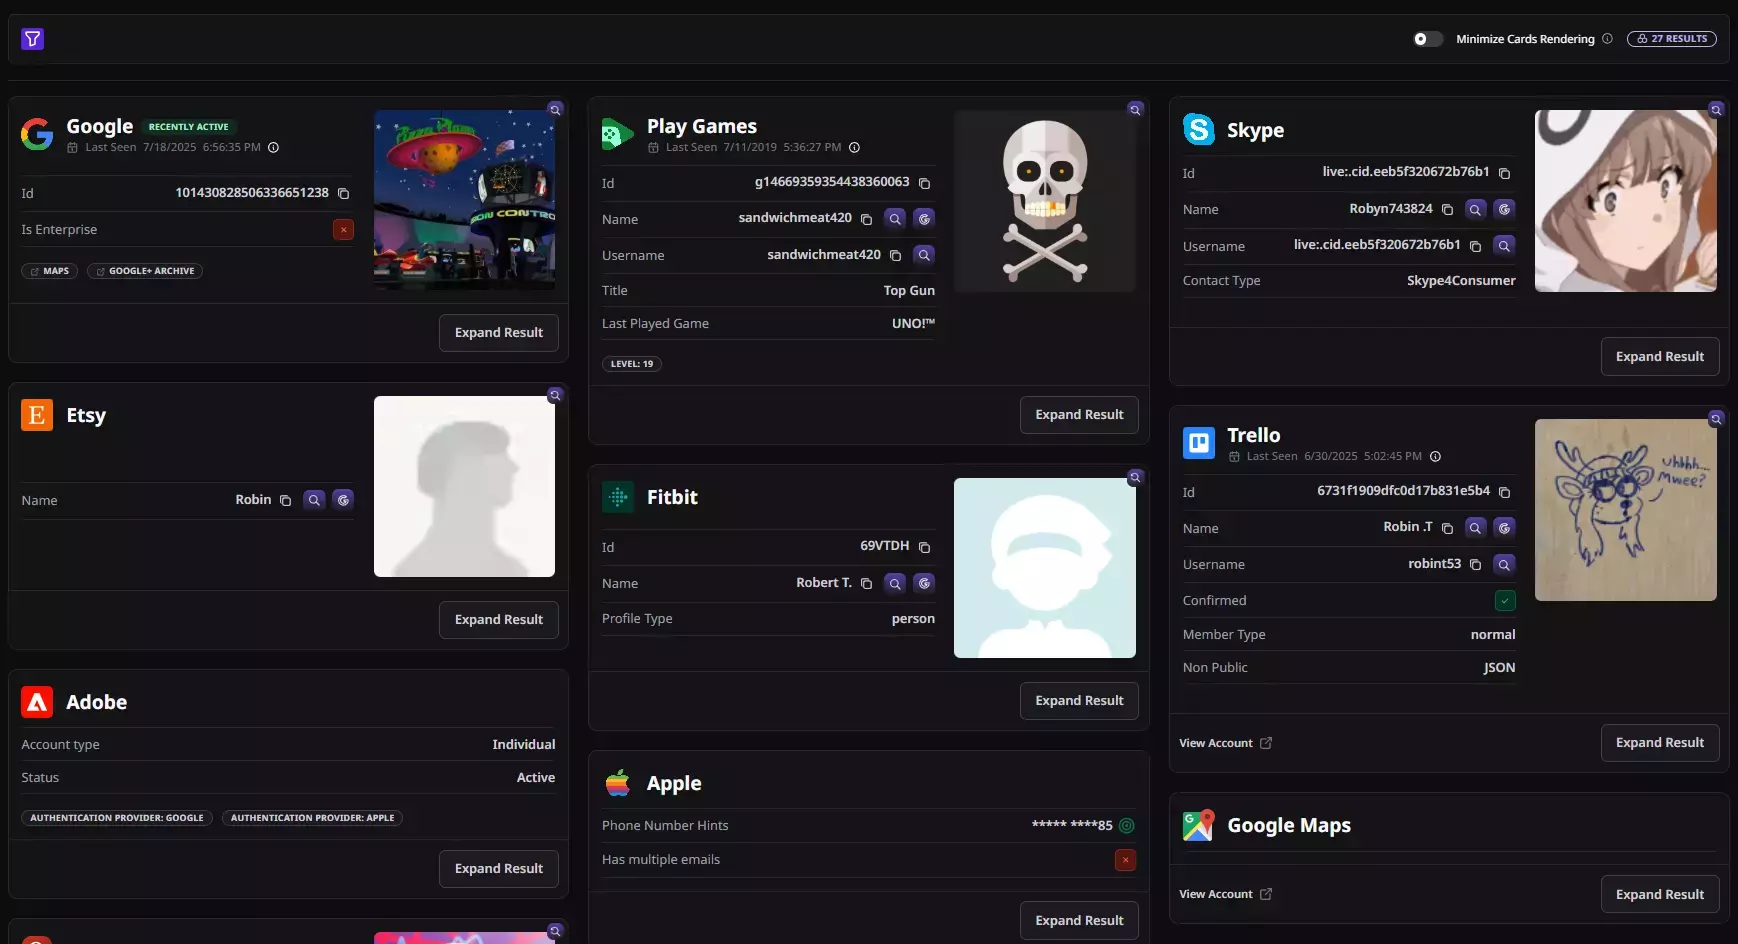Copy the Etsy name Robin
The width and height of the screenshot is (1738, 944).
click(285, 500)
